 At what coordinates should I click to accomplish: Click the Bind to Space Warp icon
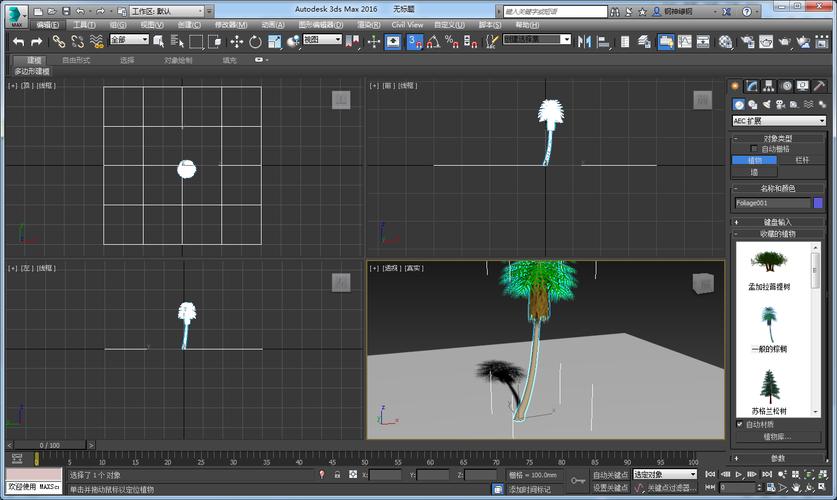(96, 41)
